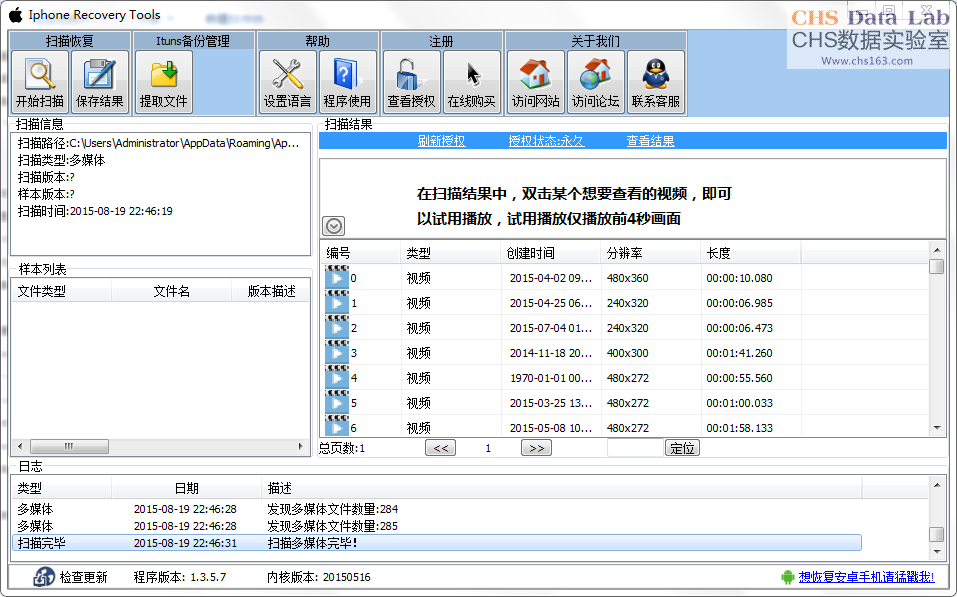Select the video icon for row 3
This screenshot has height=597, width=957.
[336, 352]
